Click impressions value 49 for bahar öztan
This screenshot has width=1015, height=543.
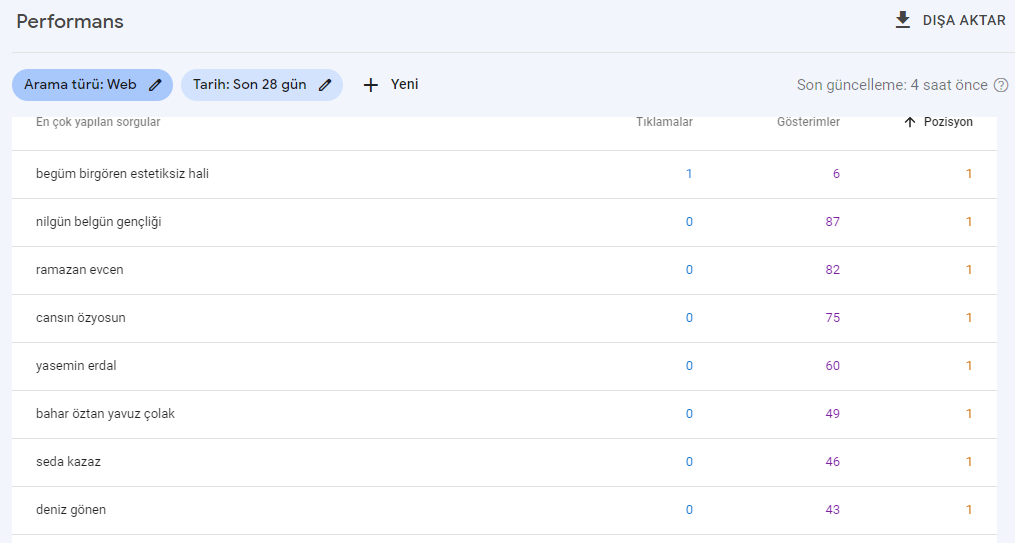click(832, 414)
